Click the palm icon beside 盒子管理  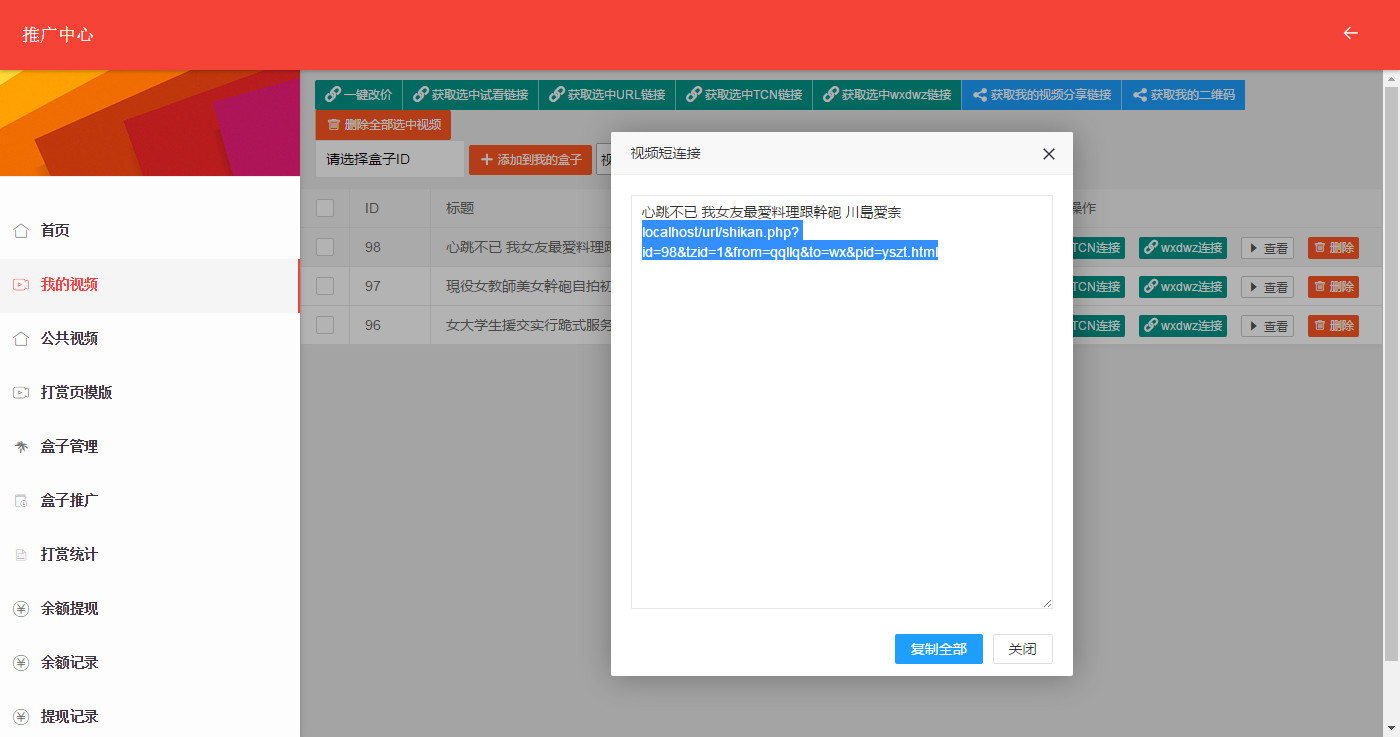21,447
